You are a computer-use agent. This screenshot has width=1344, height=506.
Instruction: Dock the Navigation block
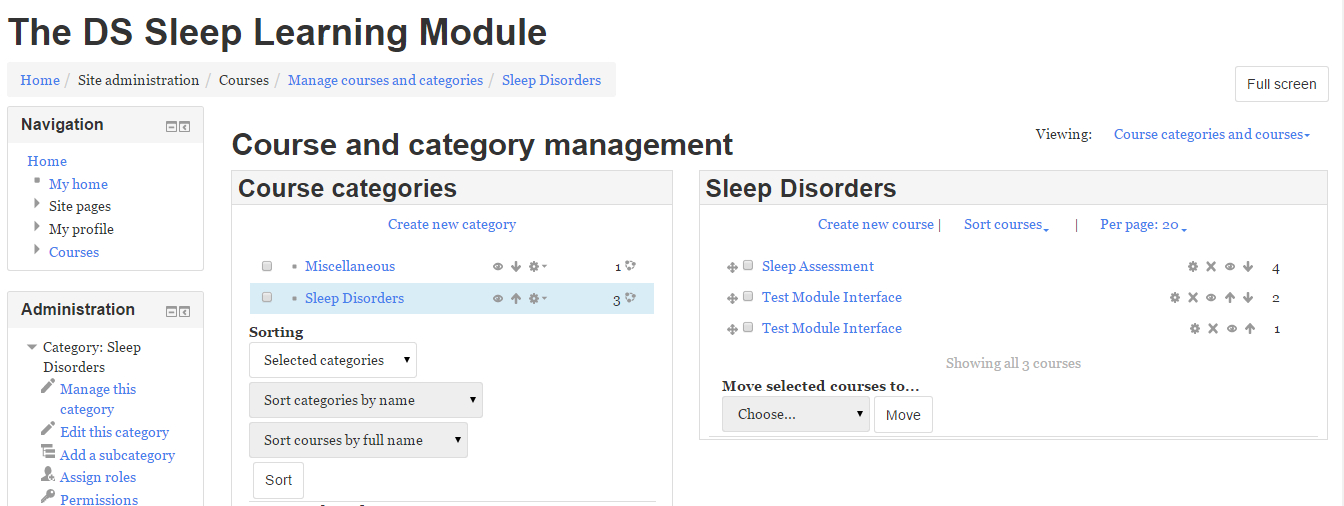tap(185, 126)
